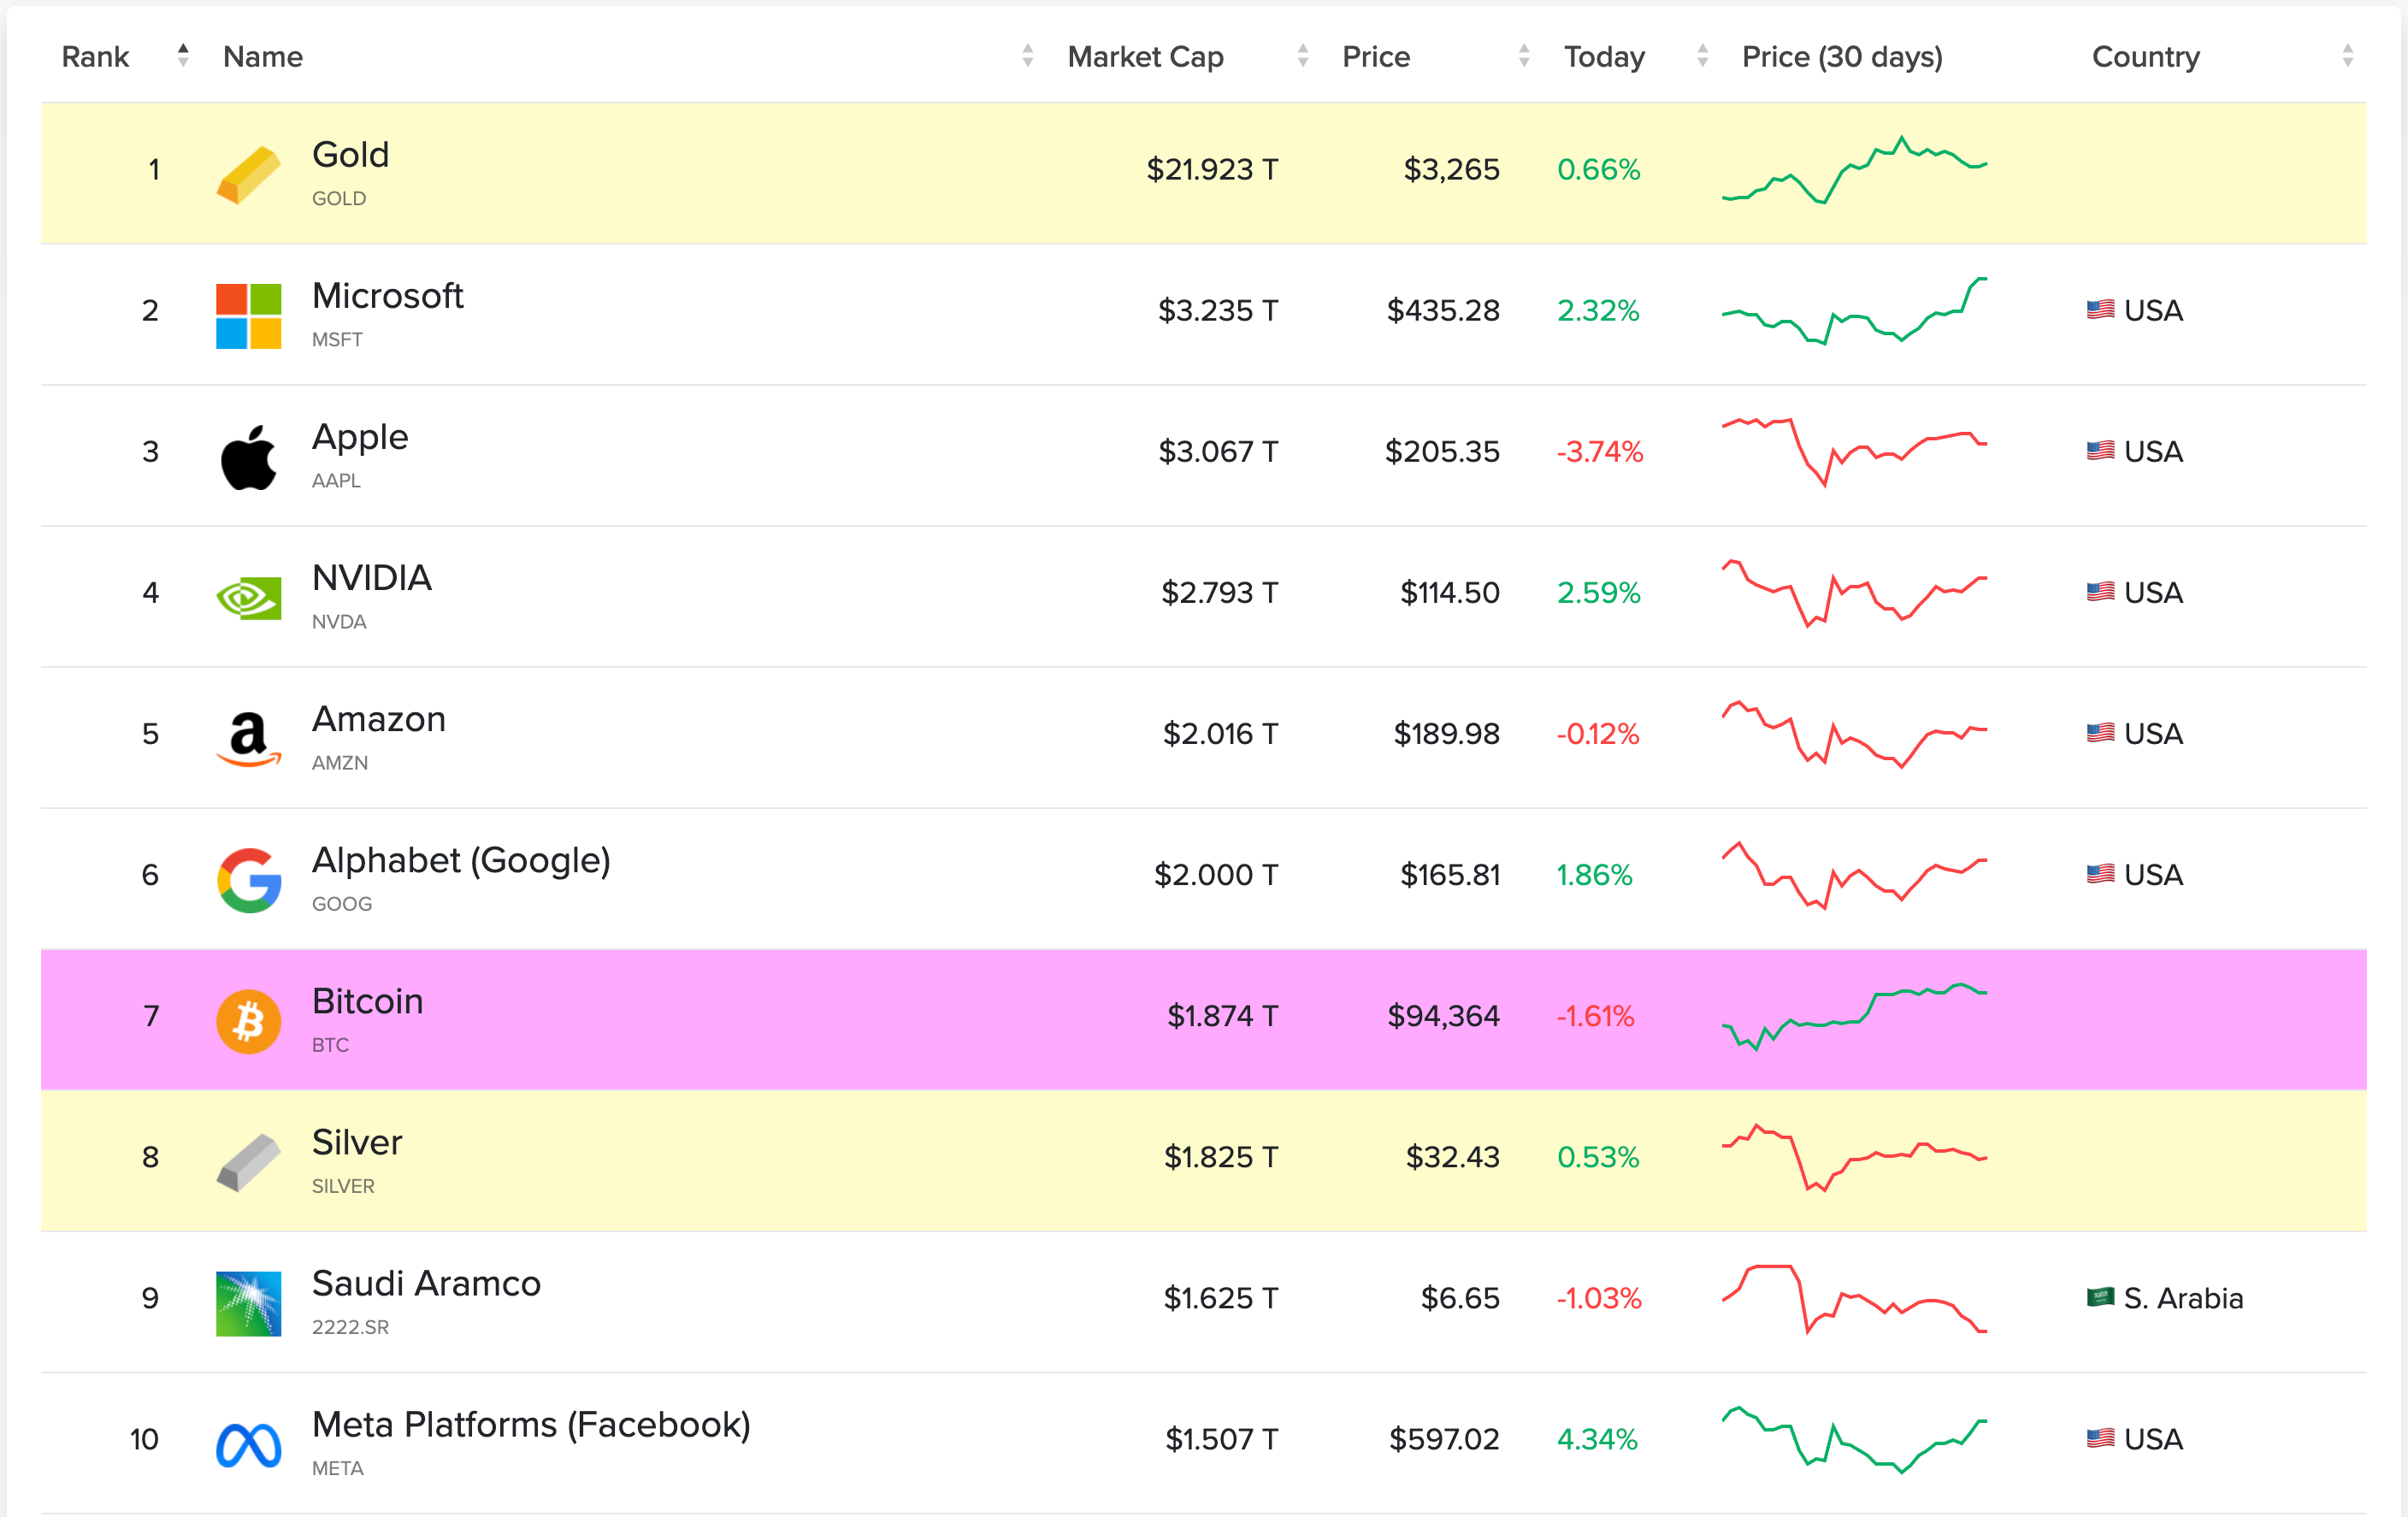Sort by Country column arrows
Screen dimensions: 2408x1517
point(2347,56)
